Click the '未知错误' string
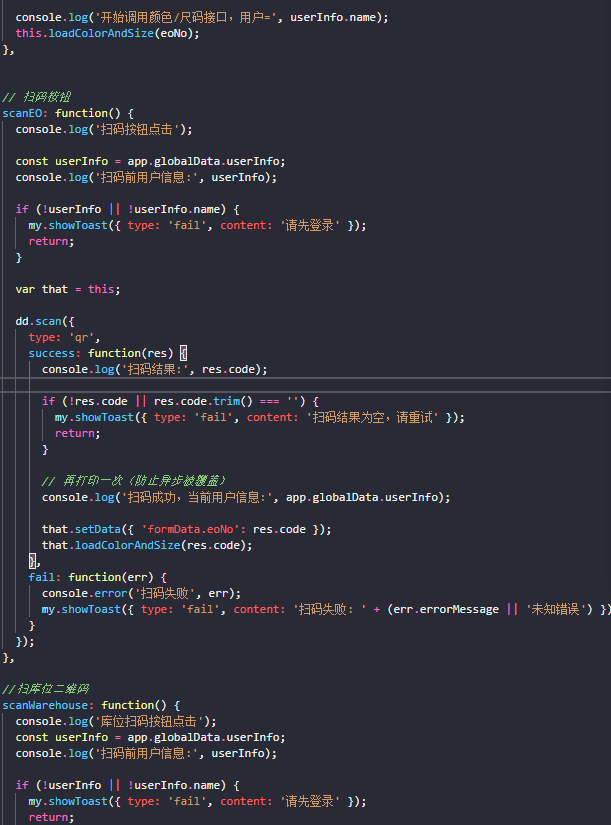This screenshot has width=611, height=825. pyautogui.click(x=555, y=609)
